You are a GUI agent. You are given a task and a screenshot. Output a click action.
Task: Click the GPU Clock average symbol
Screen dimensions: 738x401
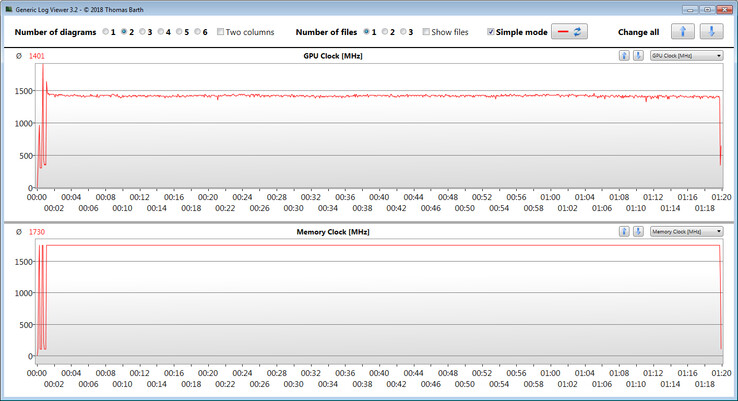(x=18, y=56)
